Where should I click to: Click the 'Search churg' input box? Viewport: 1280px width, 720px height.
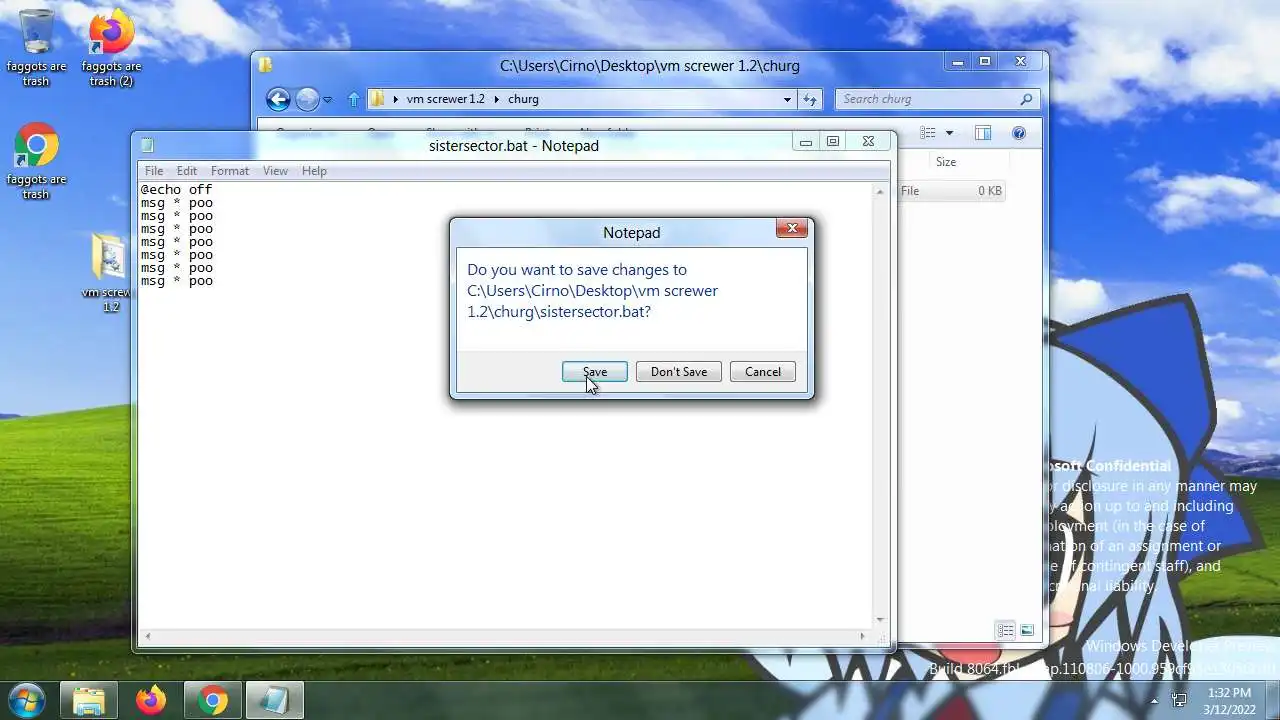click(x=928, y=99)
